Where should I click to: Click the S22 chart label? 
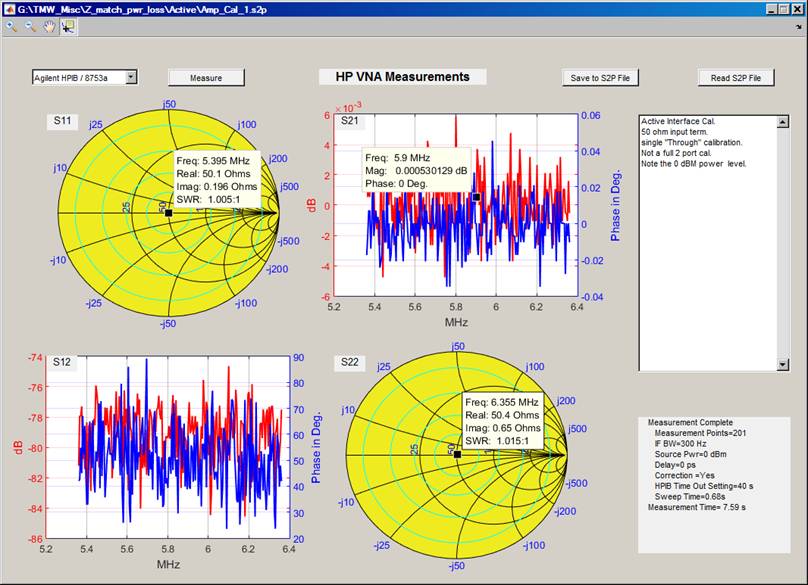[349, 362]
